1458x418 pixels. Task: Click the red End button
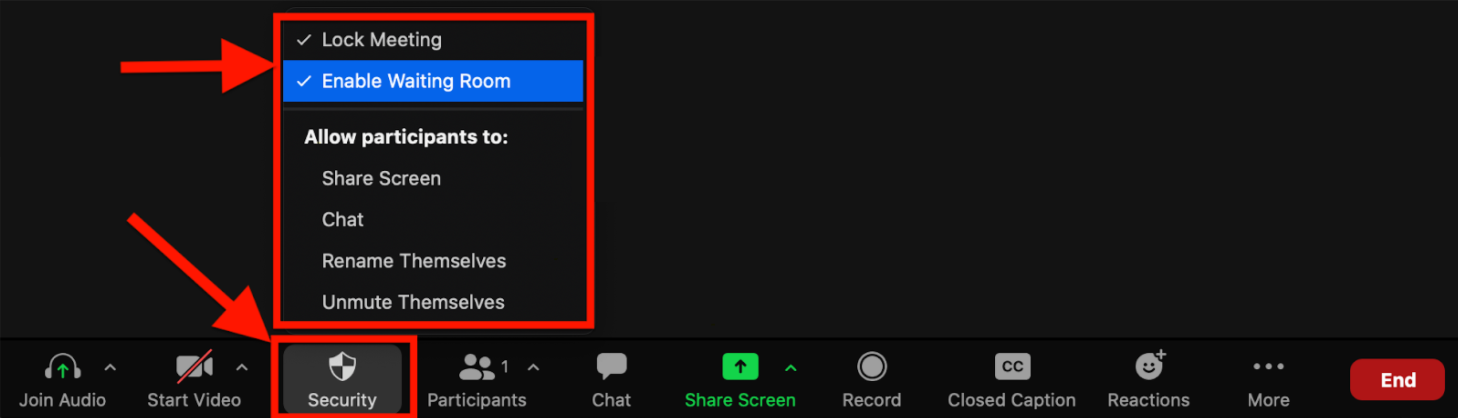[x=1397, y=379]
